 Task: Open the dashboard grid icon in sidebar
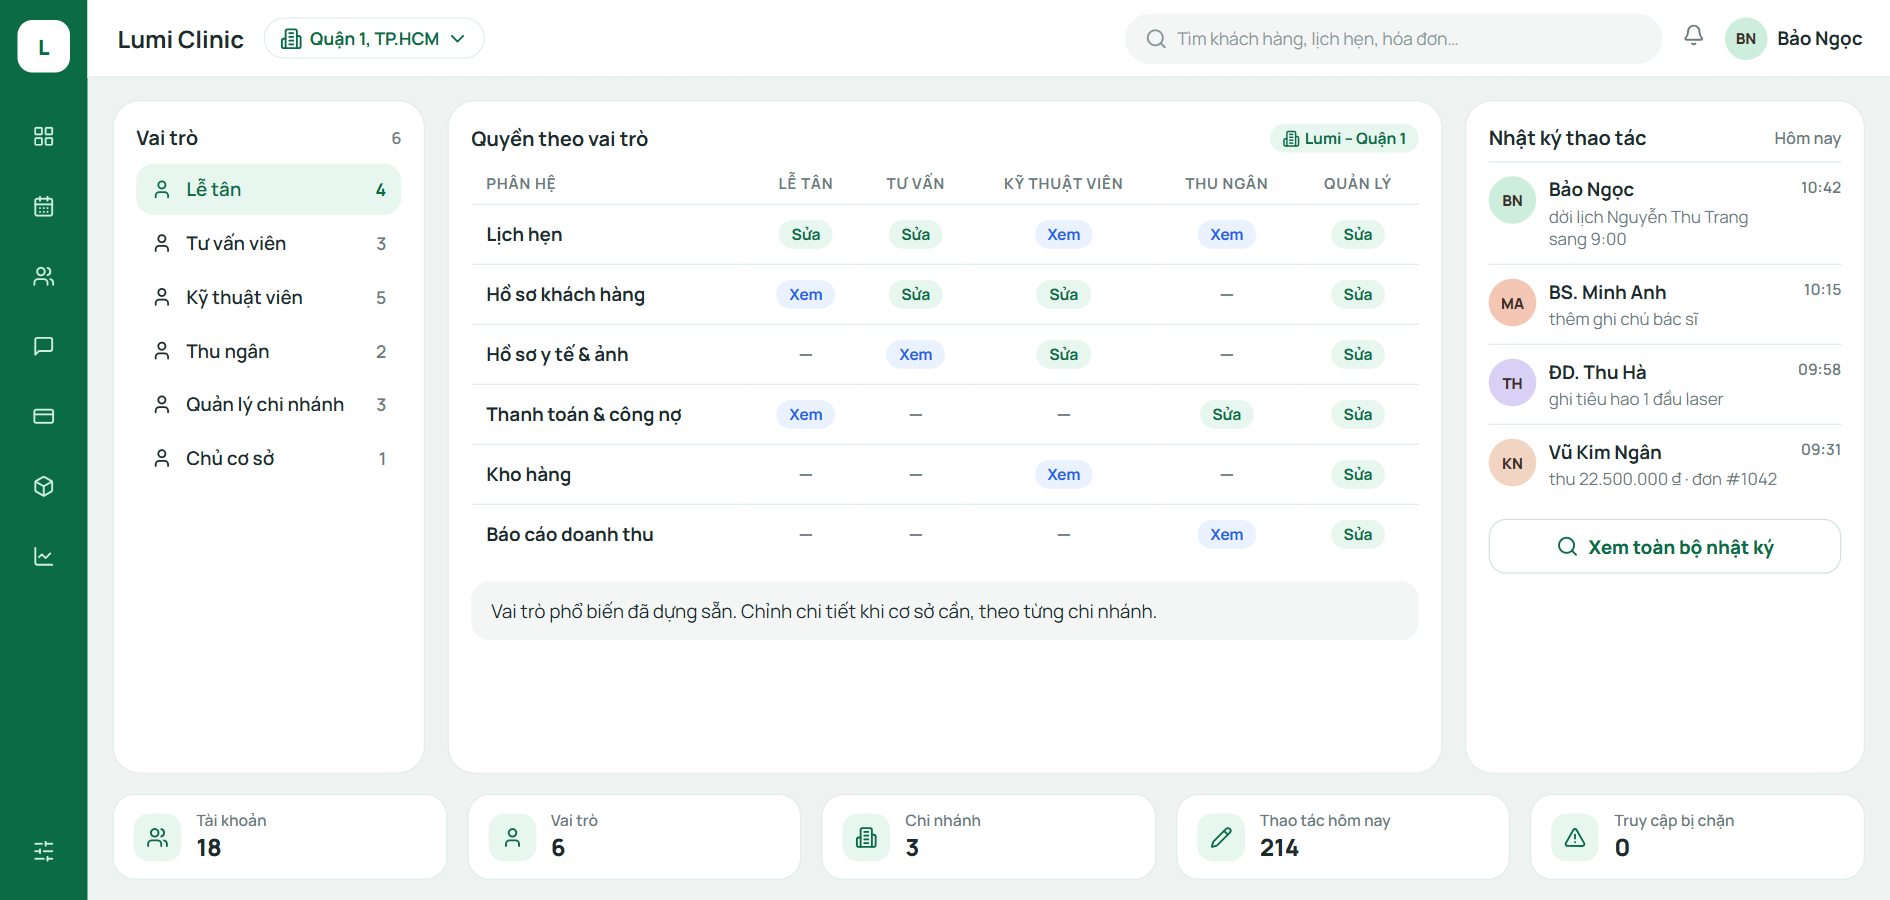(x=43, y=136)
